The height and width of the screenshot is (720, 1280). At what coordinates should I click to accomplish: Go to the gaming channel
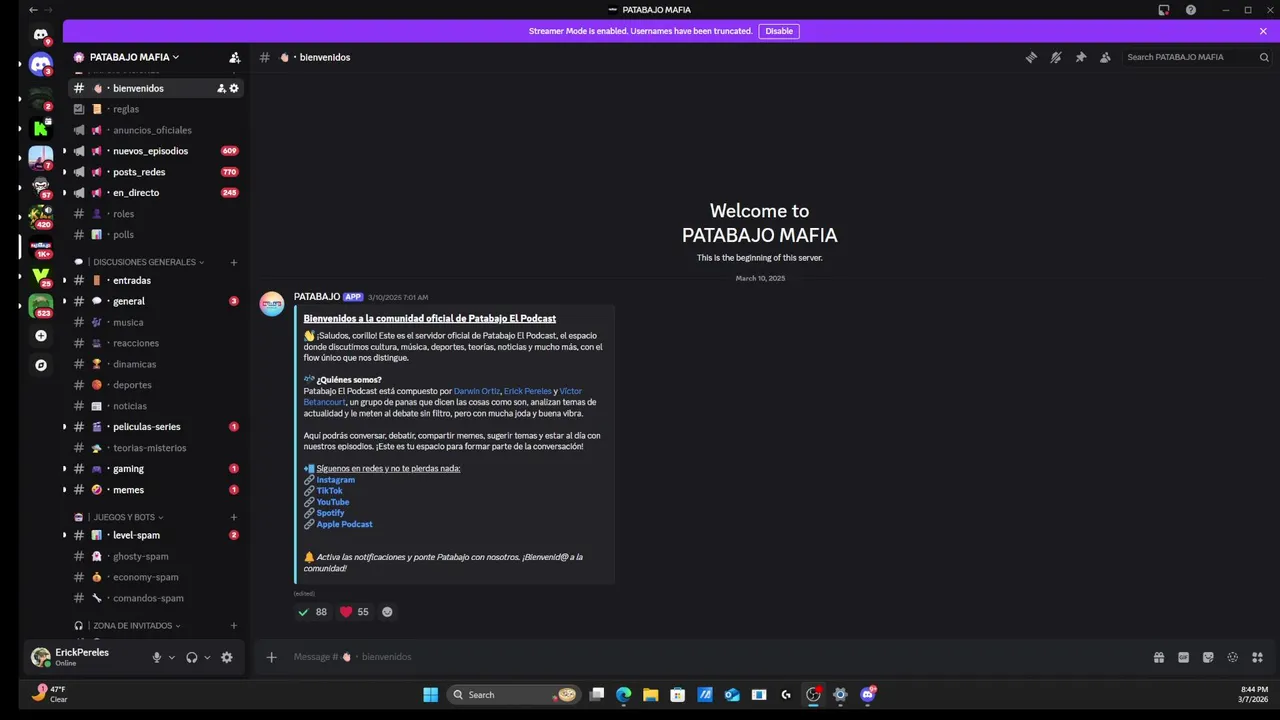(155, 469)
